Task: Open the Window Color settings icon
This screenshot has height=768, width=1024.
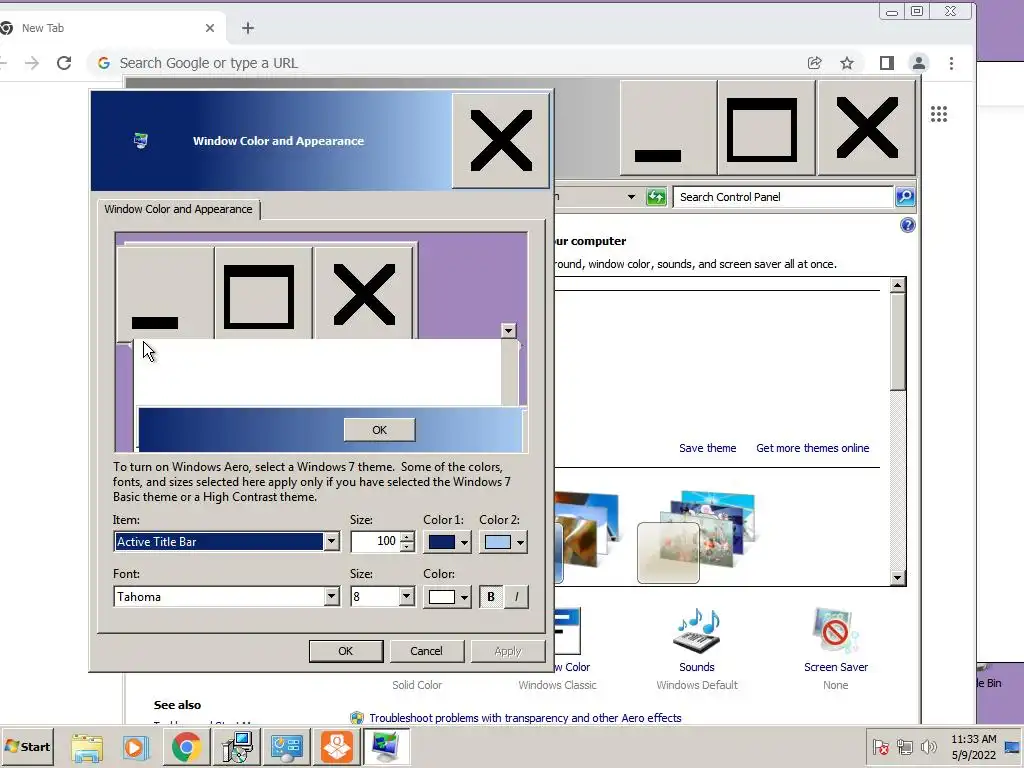Action: (567, 632)
